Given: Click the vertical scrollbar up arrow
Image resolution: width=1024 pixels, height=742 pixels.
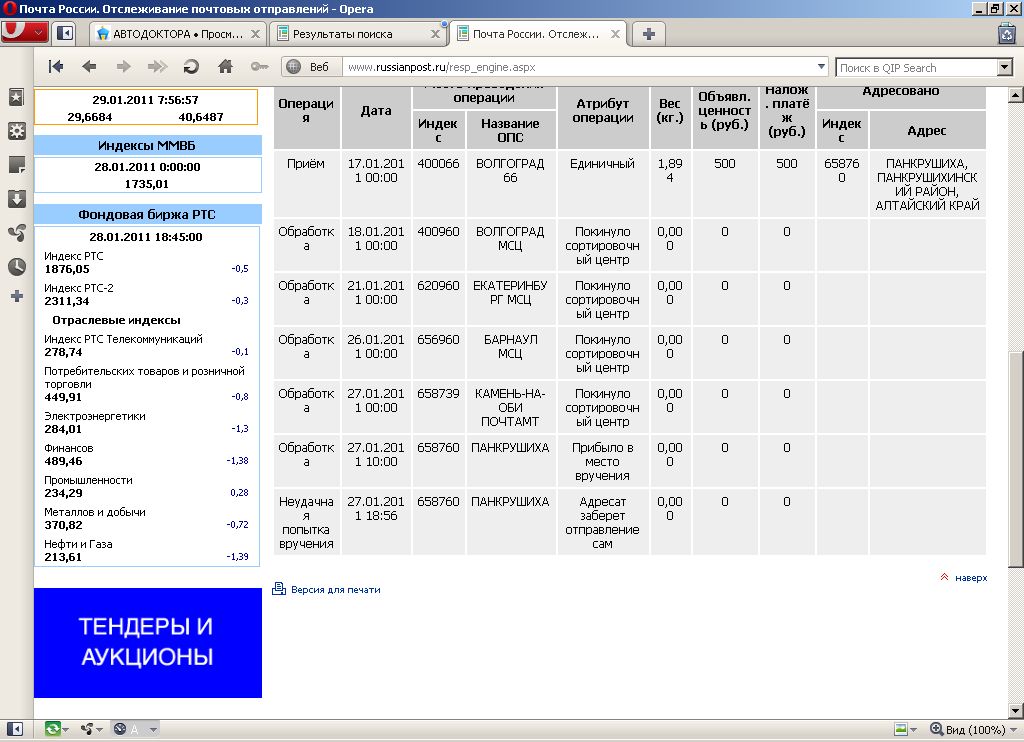Looking at the screenshot, I should pyautogui.click(x=1015, y=96).
